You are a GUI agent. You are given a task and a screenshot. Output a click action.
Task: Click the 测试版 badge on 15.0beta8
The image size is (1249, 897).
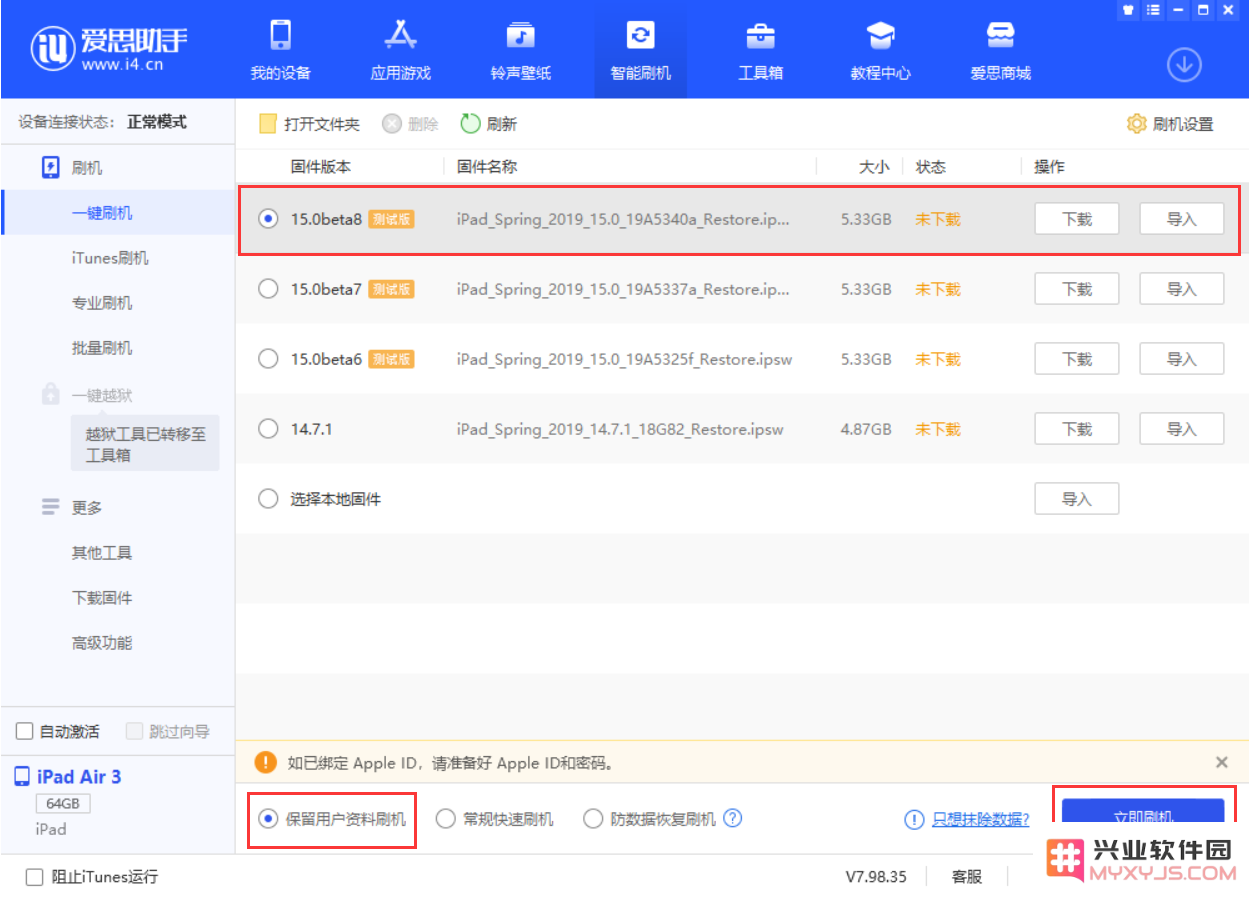click(391, 219)
